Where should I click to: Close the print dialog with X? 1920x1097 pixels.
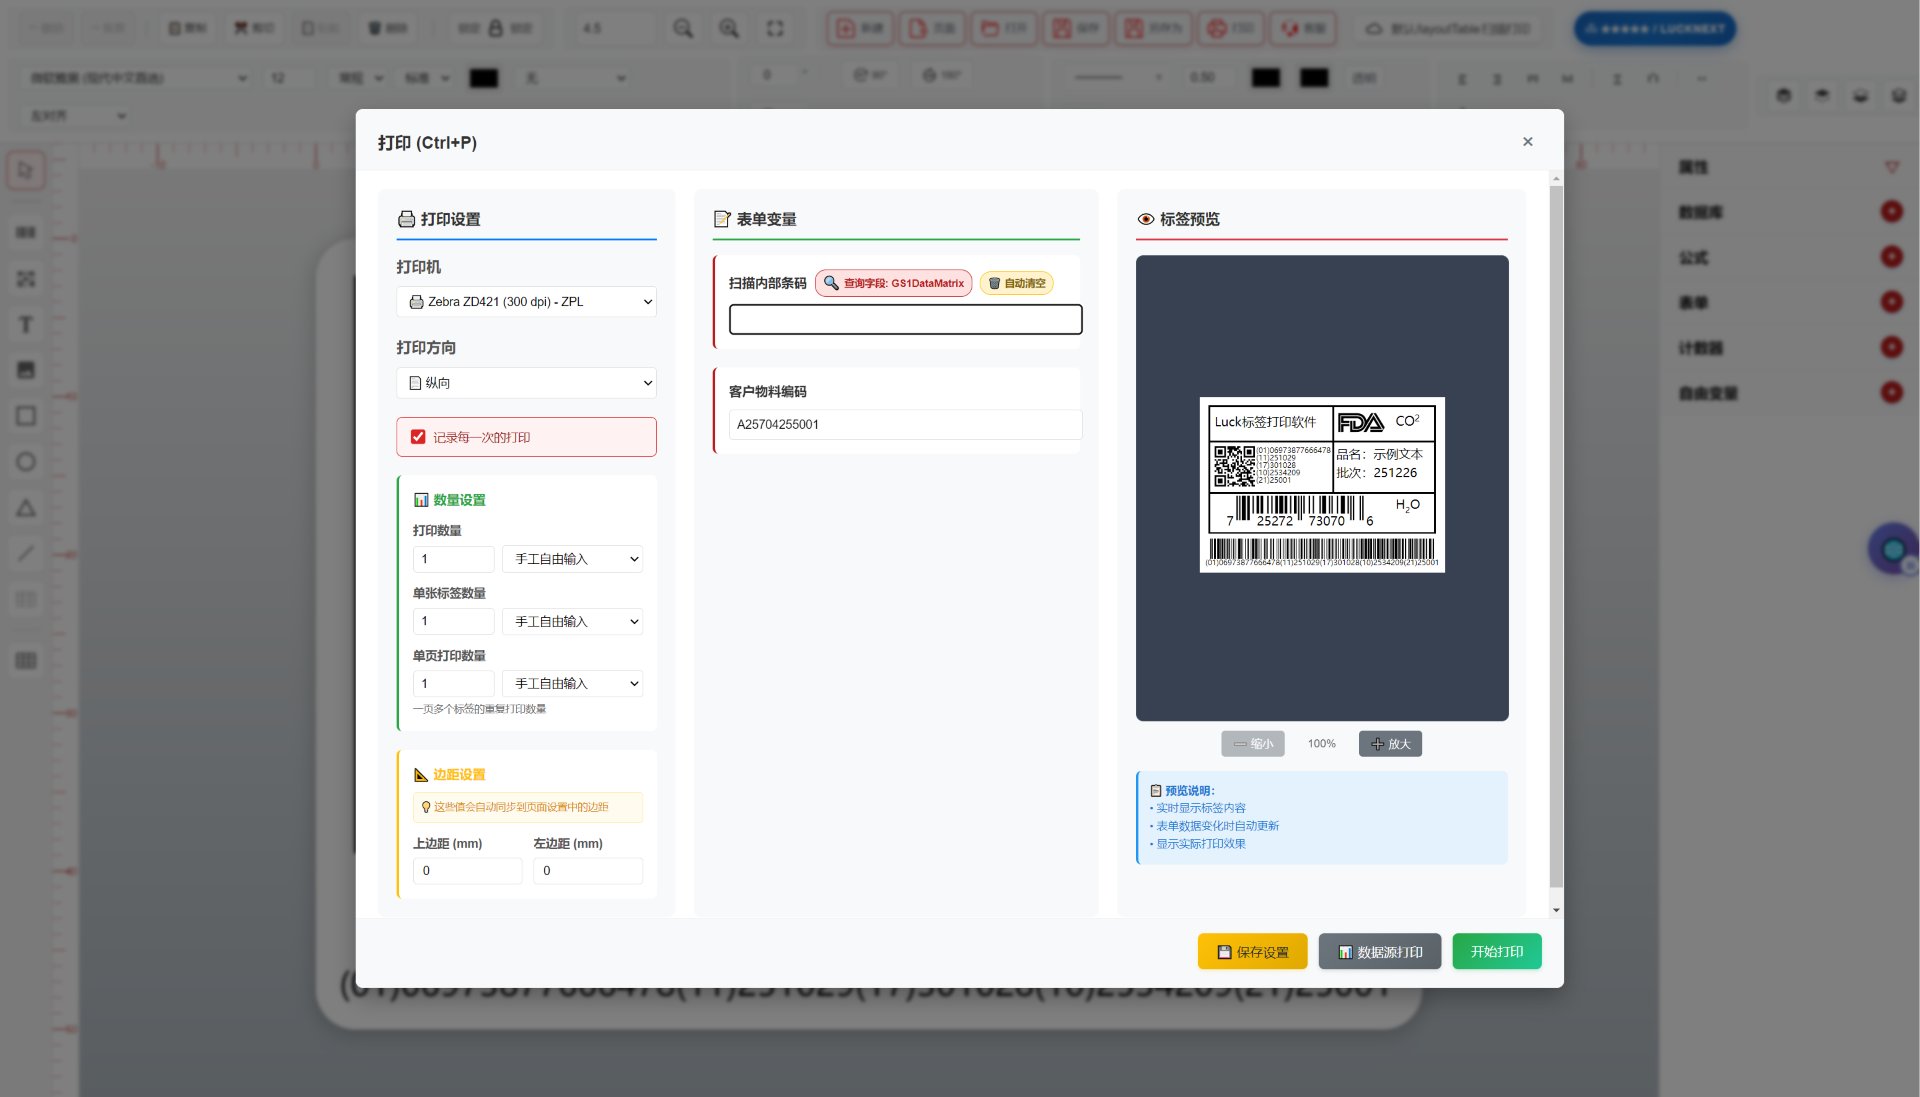coord(1527,142)
